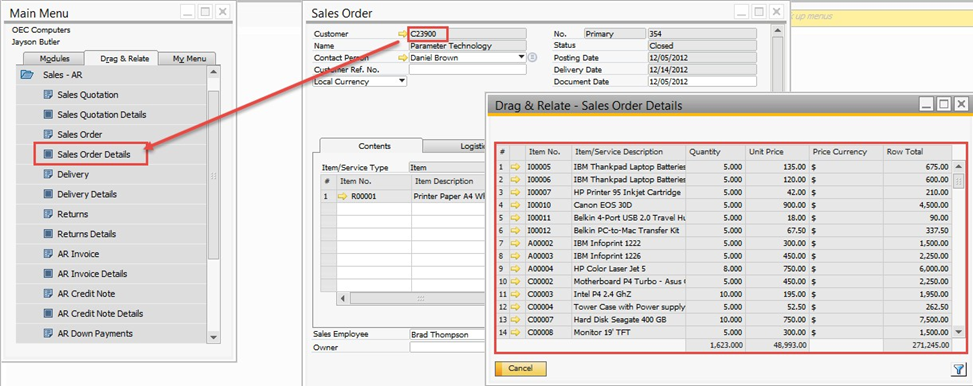Click the 271,245.00 total cell
This screenshot has width=973, height=386.
coord(917,344)
